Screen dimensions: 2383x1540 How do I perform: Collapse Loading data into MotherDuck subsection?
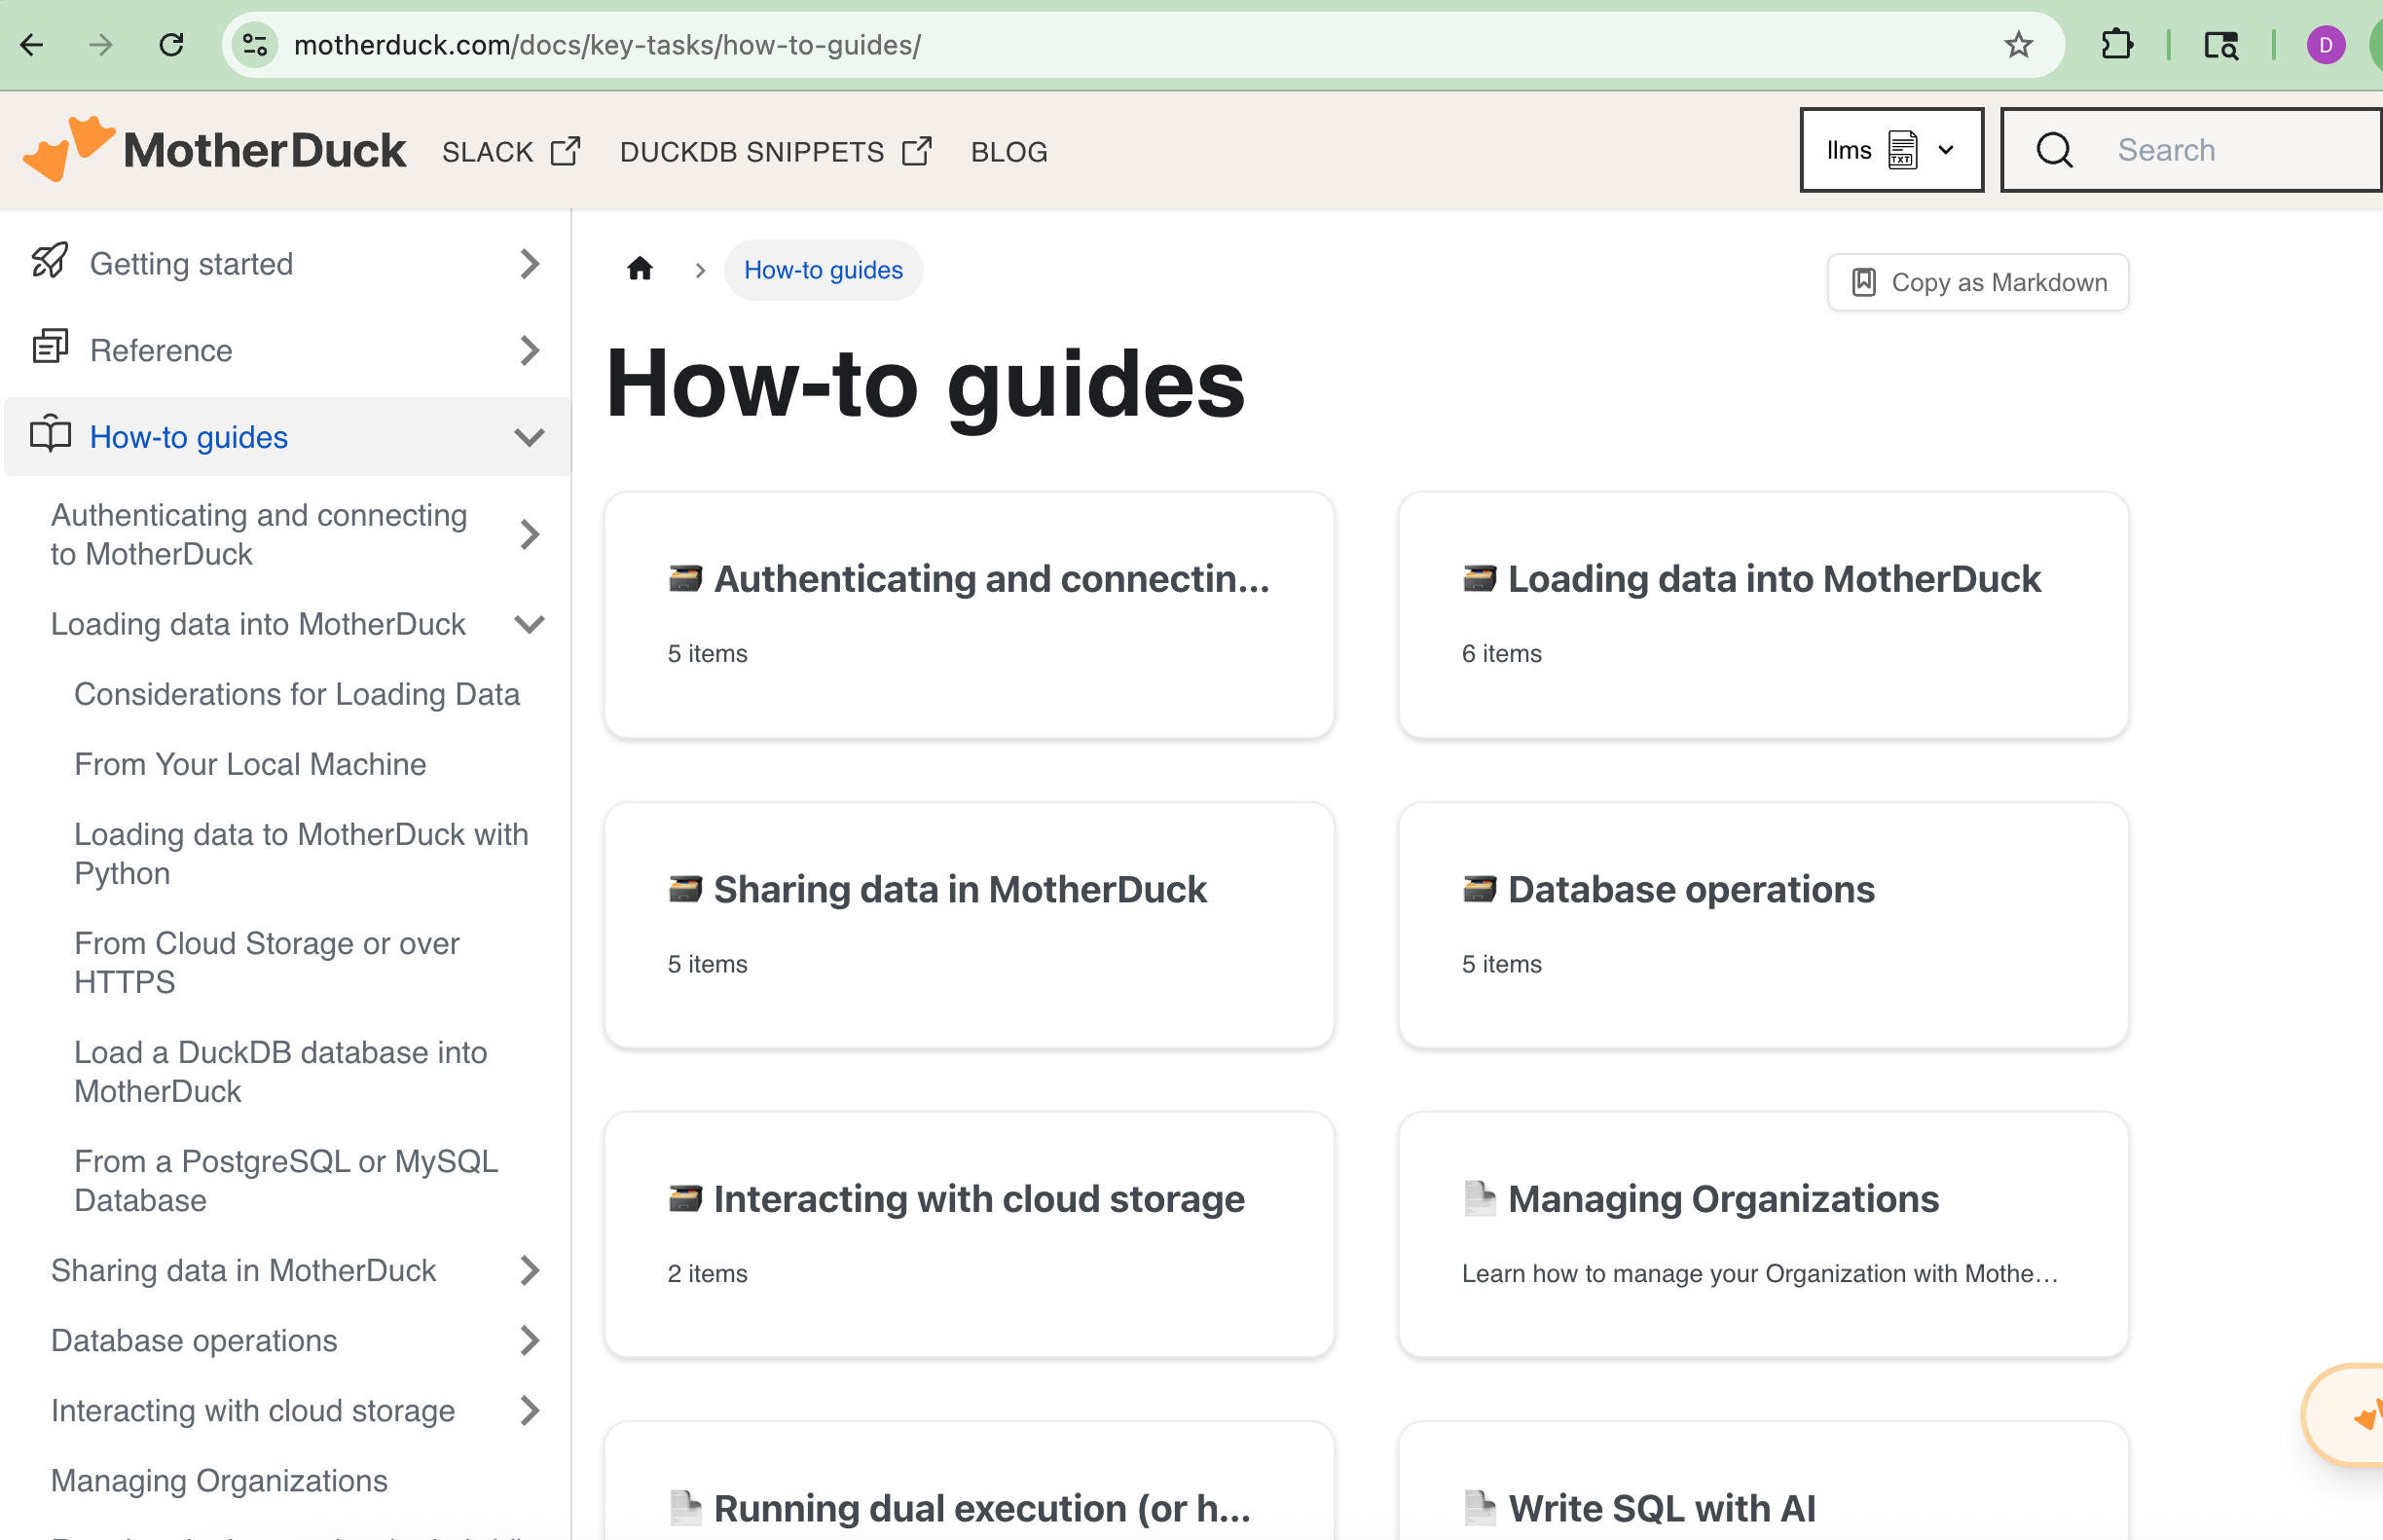point(529,625)
